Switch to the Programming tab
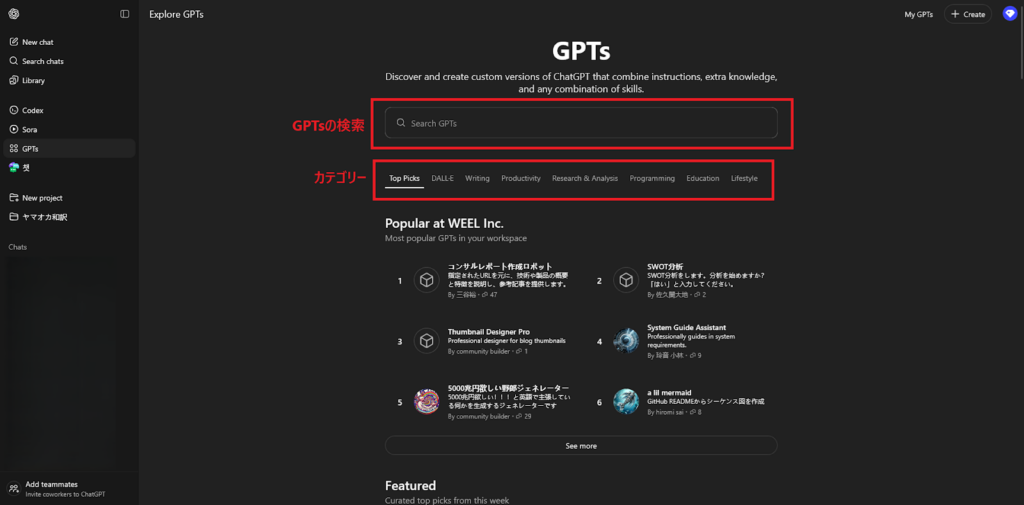This screenshot has height=505, width=1024. pyautogui.click(x=652, y=178)
